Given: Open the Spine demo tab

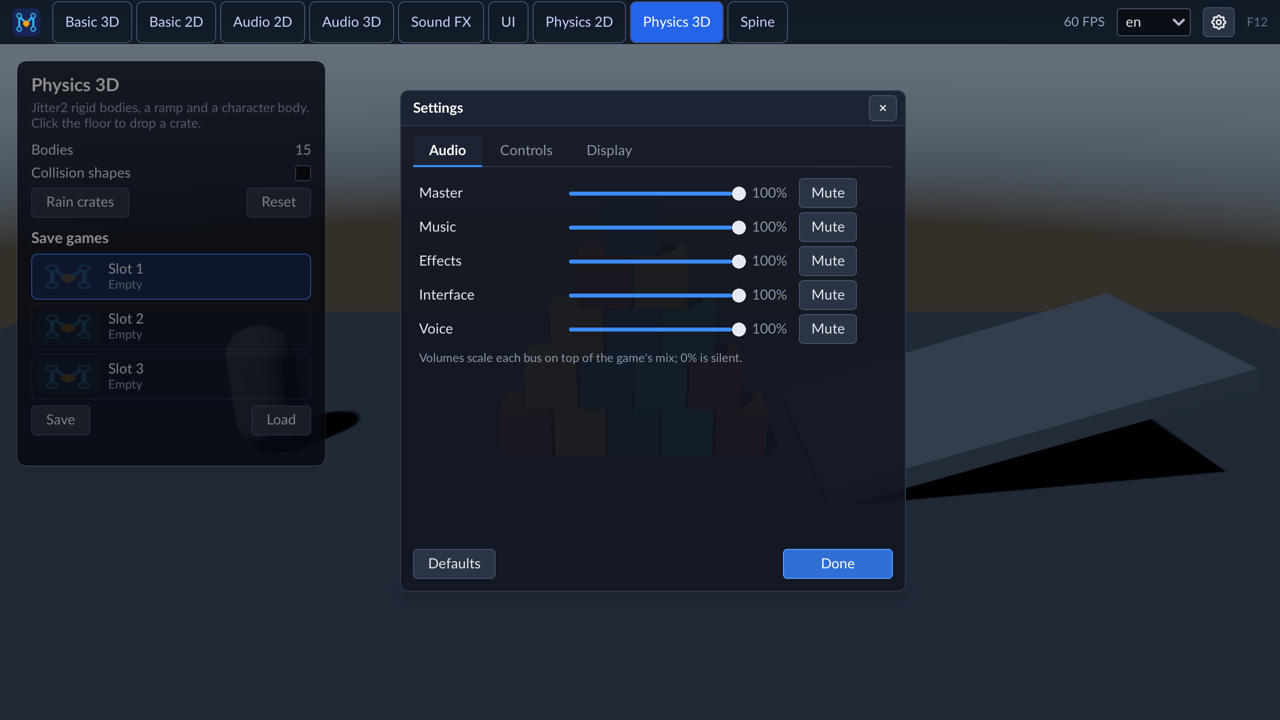Looking at the screenshot, I should [x=757, y=22].
